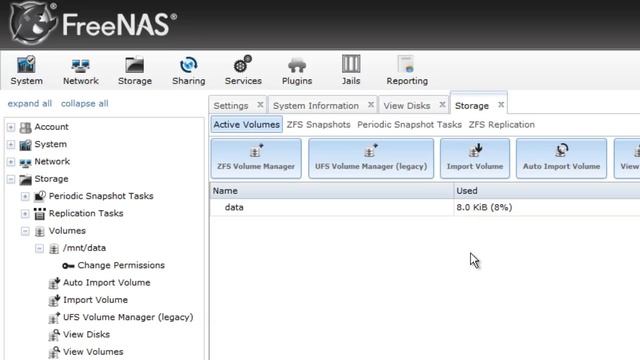This screenshot has height=360, width=640.
Task: Sort by the Used column header
Action: [x=547, y=191]
